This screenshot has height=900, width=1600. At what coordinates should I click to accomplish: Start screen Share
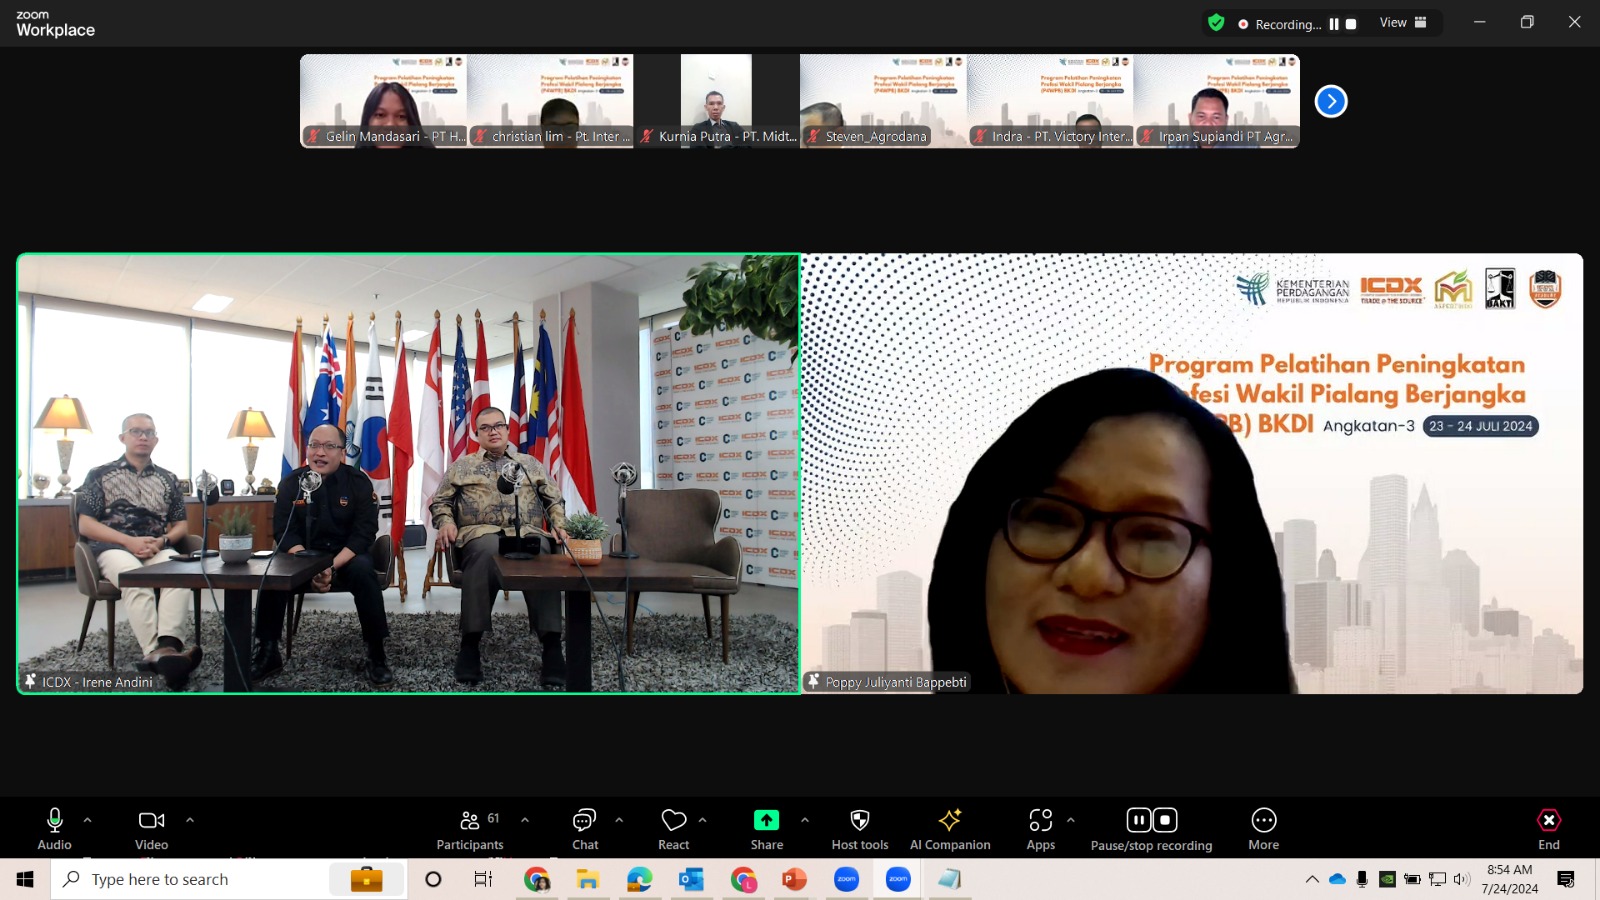(766, 829)
